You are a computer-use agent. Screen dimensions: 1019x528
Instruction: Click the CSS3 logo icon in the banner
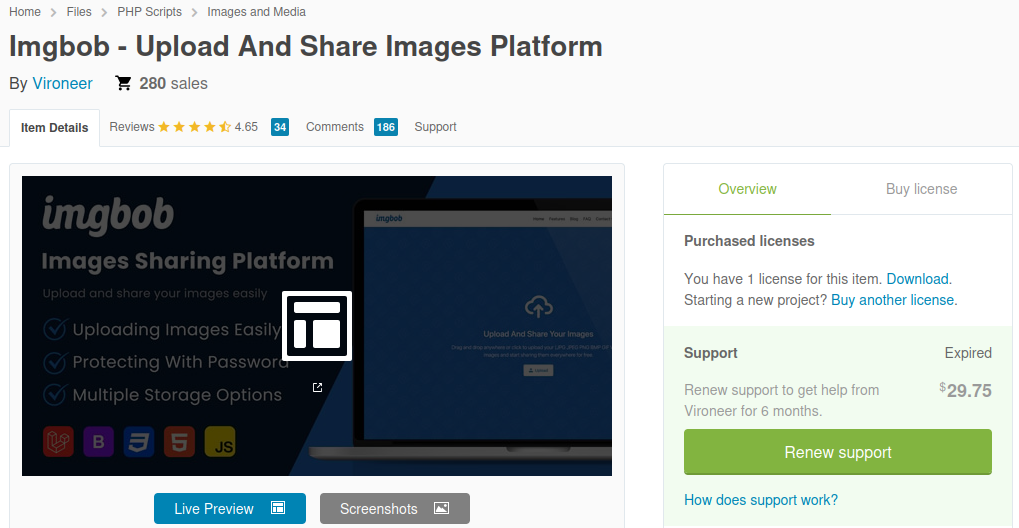pyautogui.click(x=139, y=442)
